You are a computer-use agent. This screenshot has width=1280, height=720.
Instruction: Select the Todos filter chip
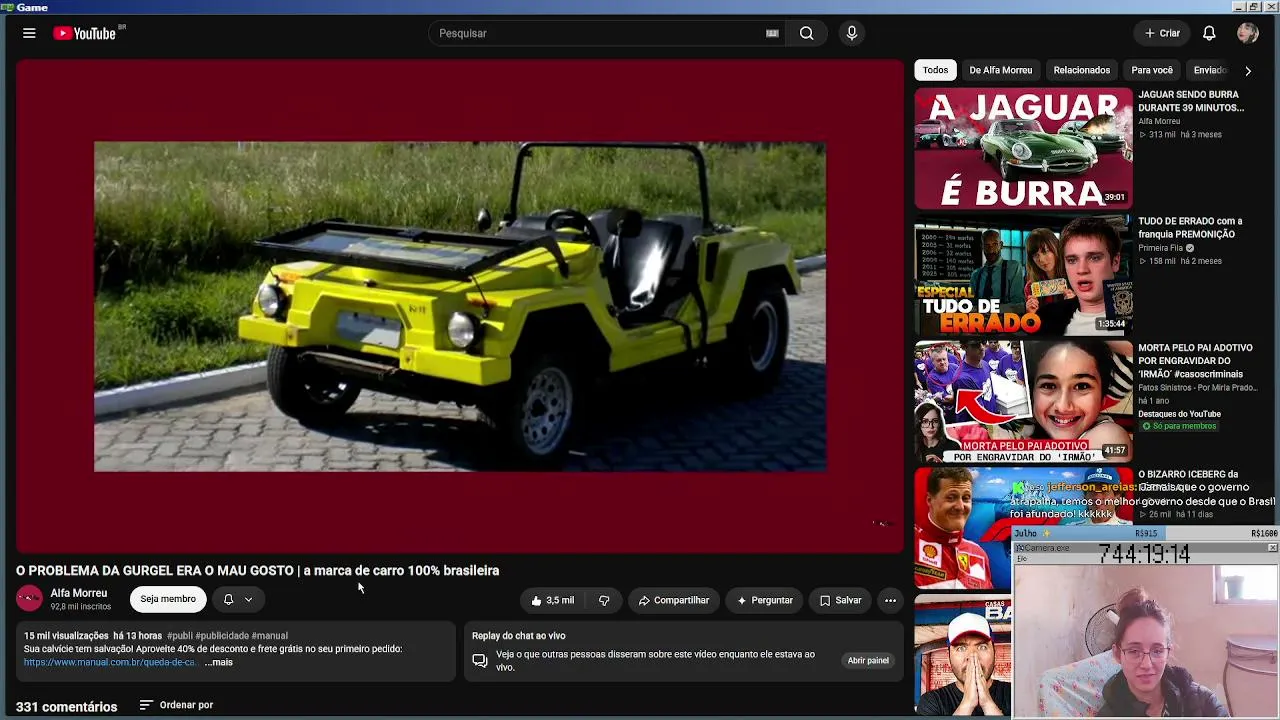click(935, 70)
